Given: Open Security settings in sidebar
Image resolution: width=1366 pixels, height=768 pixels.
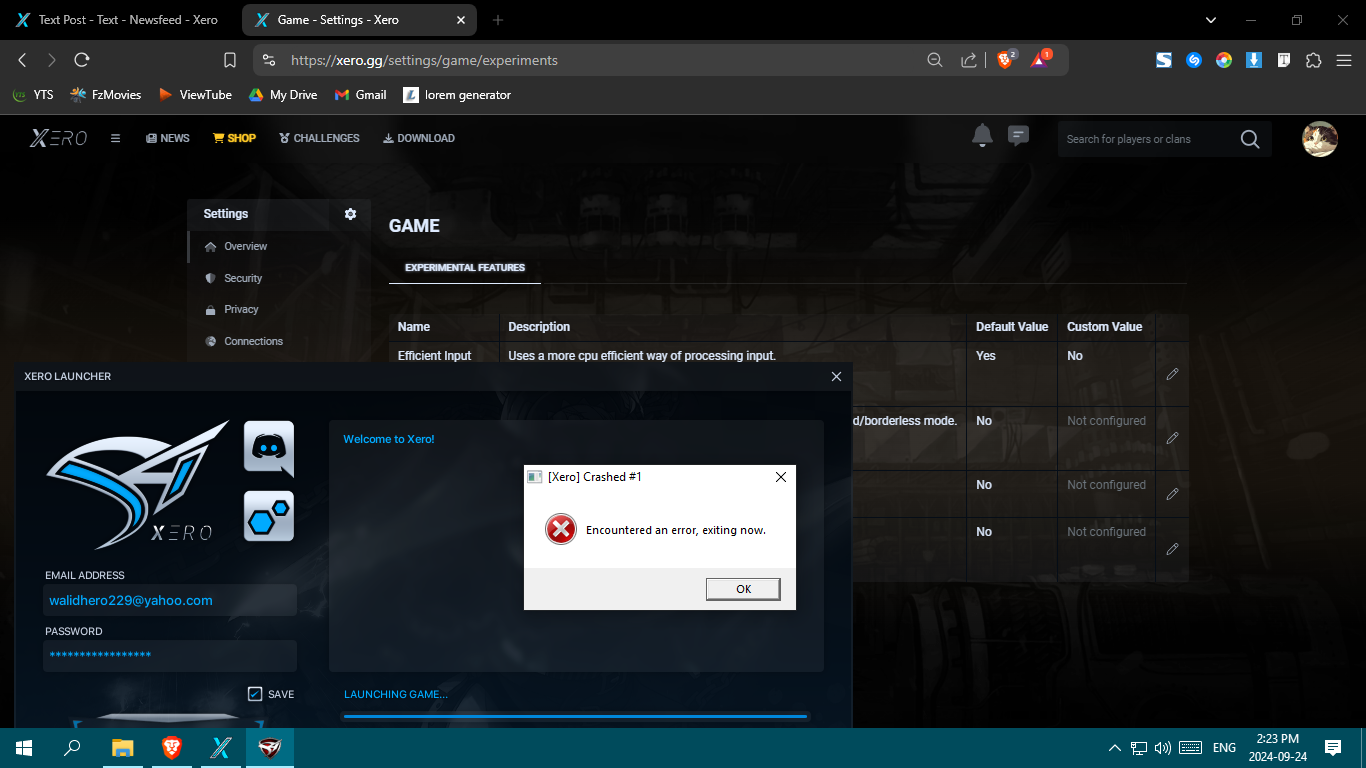Looking at the screenshot, I should tap(243, 278).
